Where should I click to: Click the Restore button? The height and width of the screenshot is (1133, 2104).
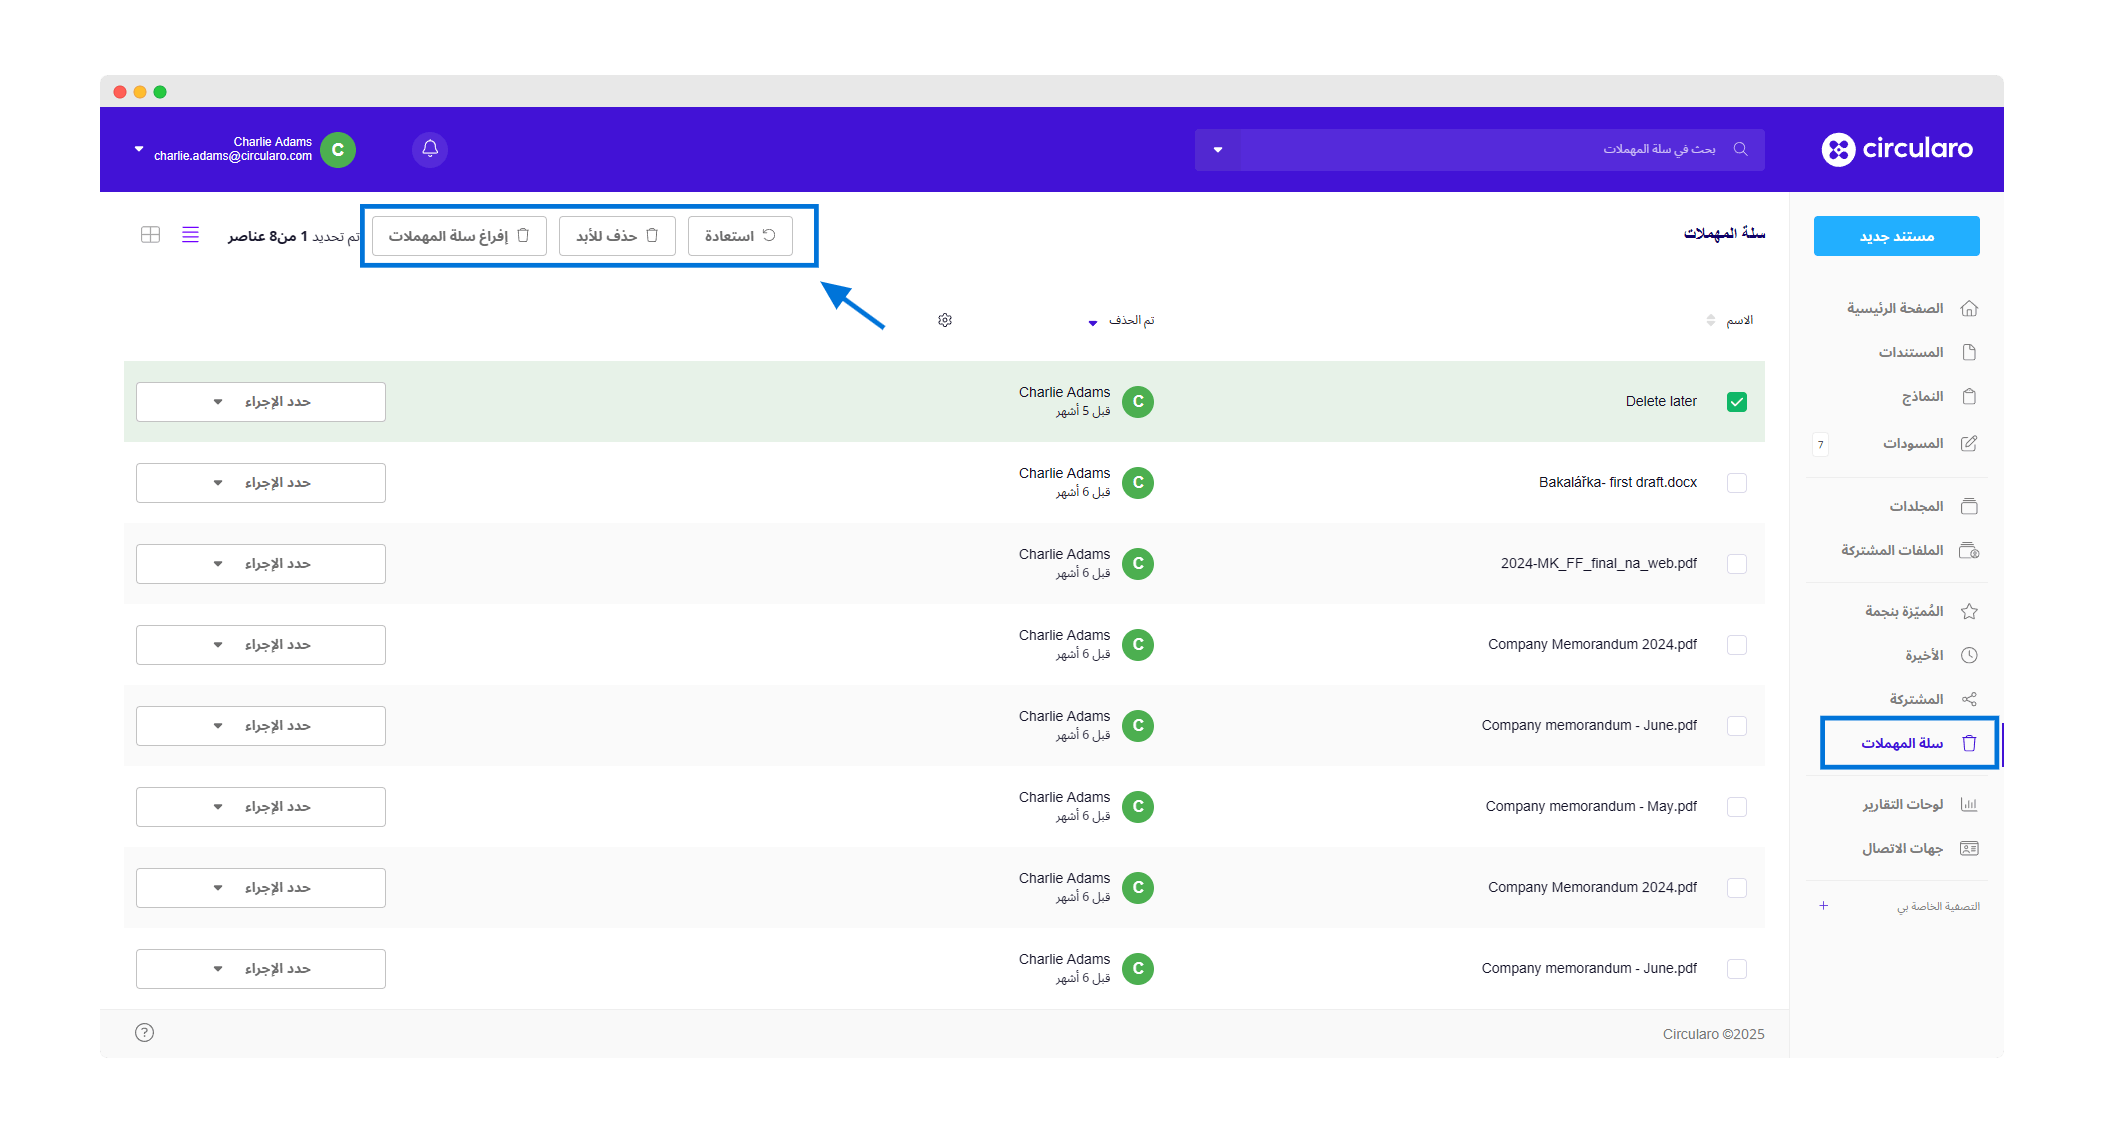740,236
